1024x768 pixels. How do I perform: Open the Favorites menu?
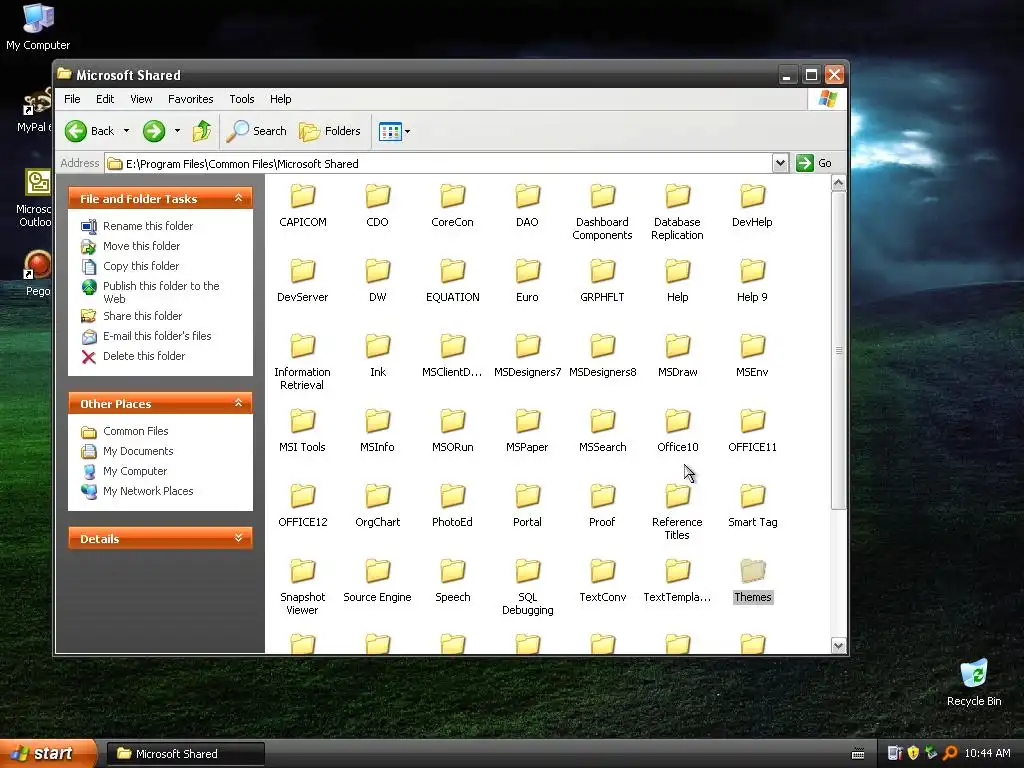(x=191, y=99)
